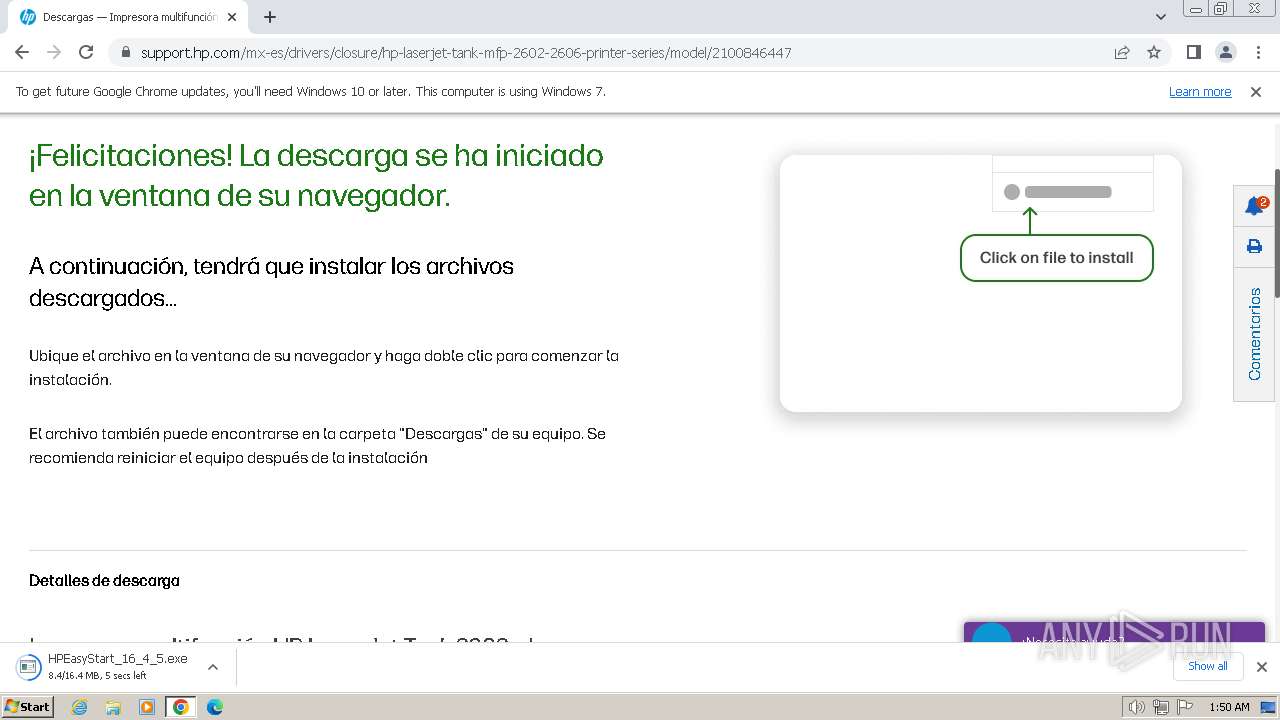This screenshot has width=1280, height=720.
Task: Expand the download item options arrow
Action: [212, 667]
